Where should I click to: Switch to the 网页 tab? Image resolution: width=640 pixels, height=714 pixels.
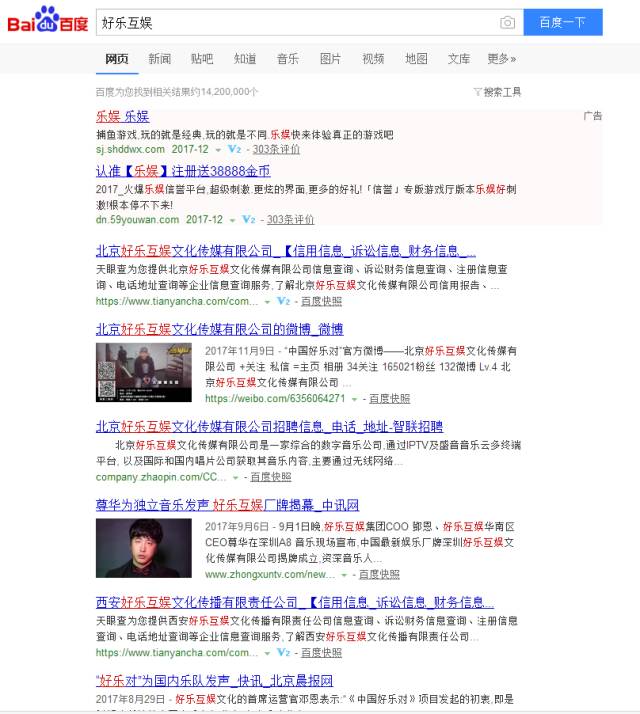tap(117, 59)
